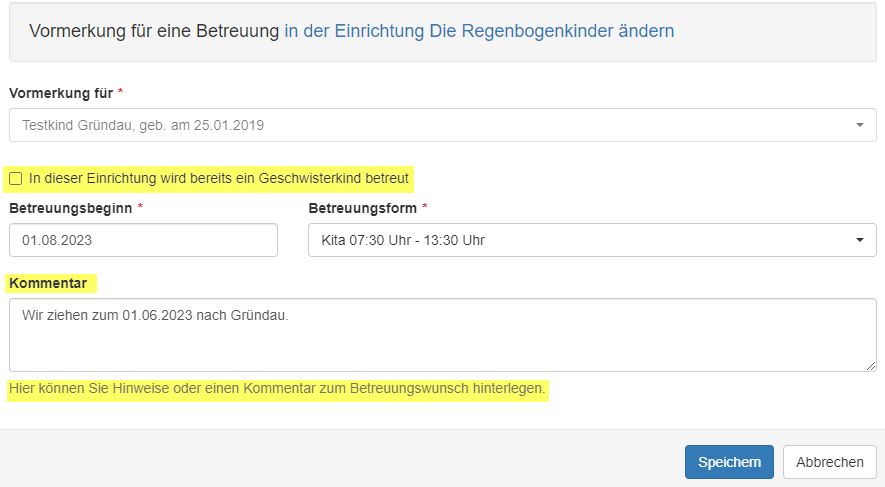Focus the Kommentar text area
The image size is (885, 487).
(442, 335)
